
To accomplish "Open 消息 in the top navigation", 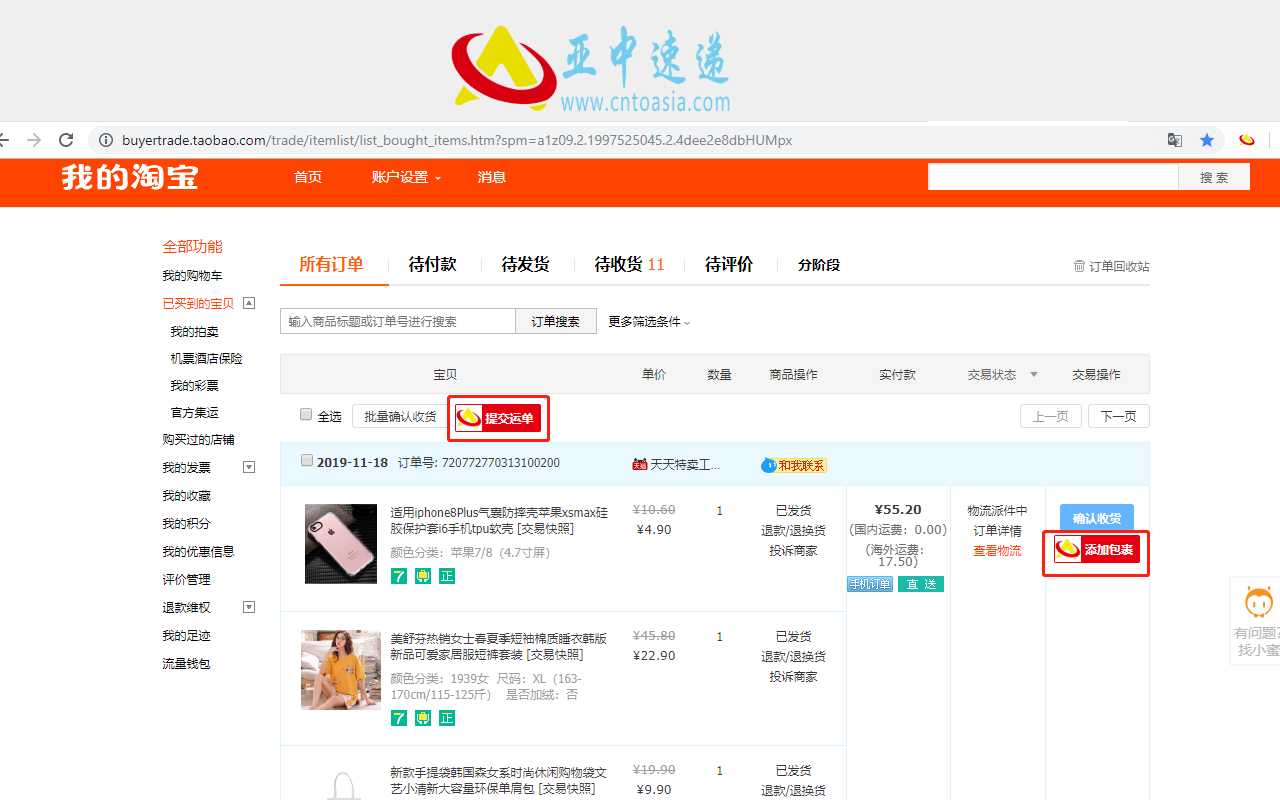I will [492, 177].
